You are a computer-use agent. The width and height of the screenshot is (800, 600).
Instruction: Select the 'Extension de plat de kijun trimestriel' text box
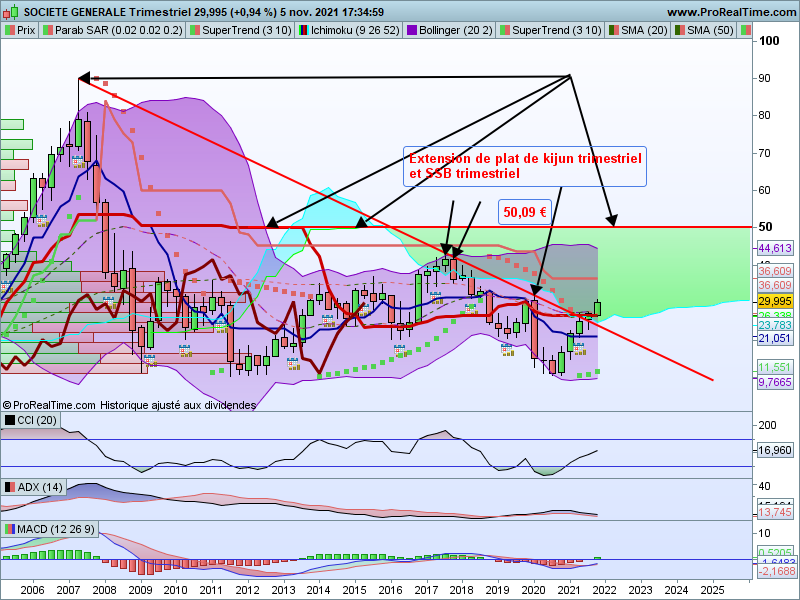(x=525, y=166)
